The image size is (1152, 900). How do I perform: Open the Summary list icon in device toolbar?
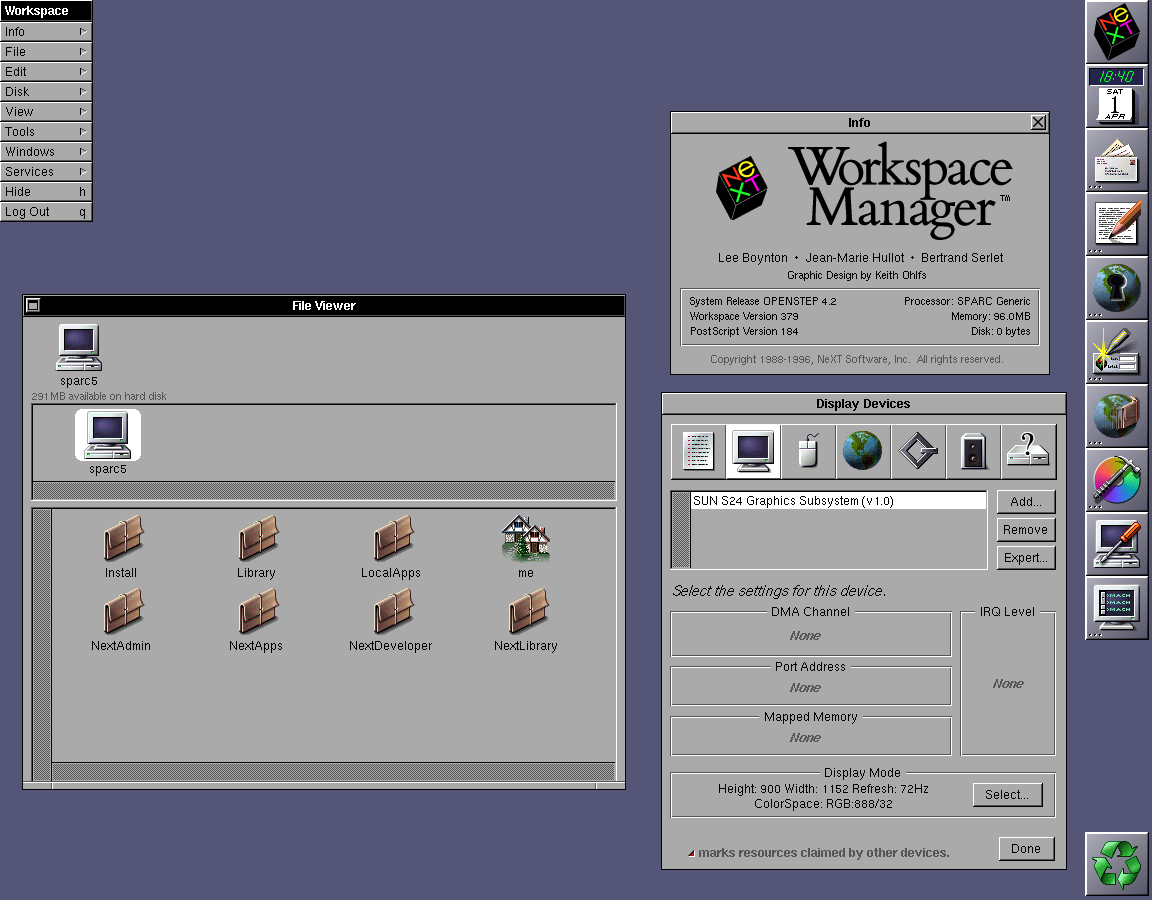pos(698,451)
